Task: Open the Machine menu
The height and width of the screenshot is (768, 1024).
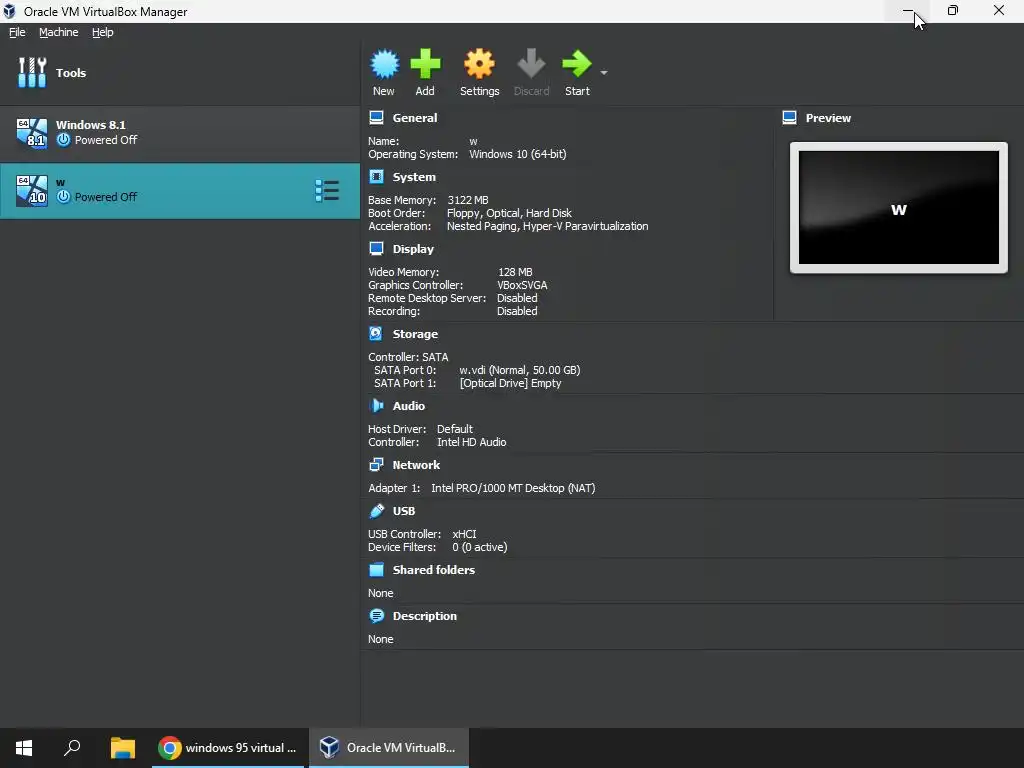Action: (59, 32)
